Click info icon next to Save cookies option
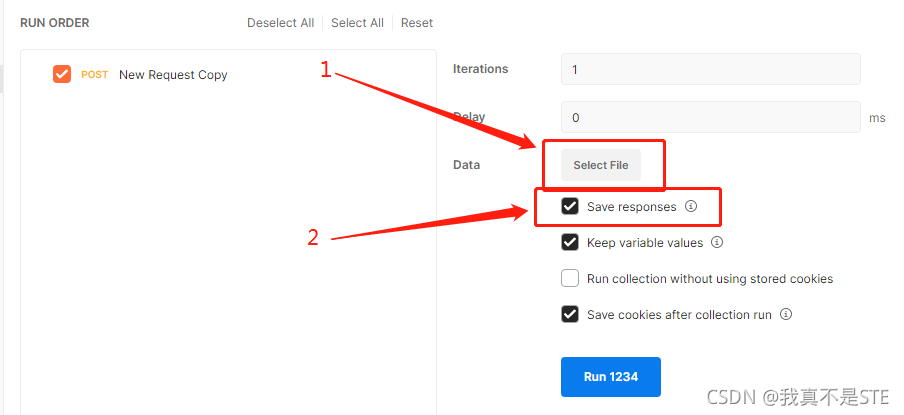The height and width of the screenshot is (415, 904). 786,314
